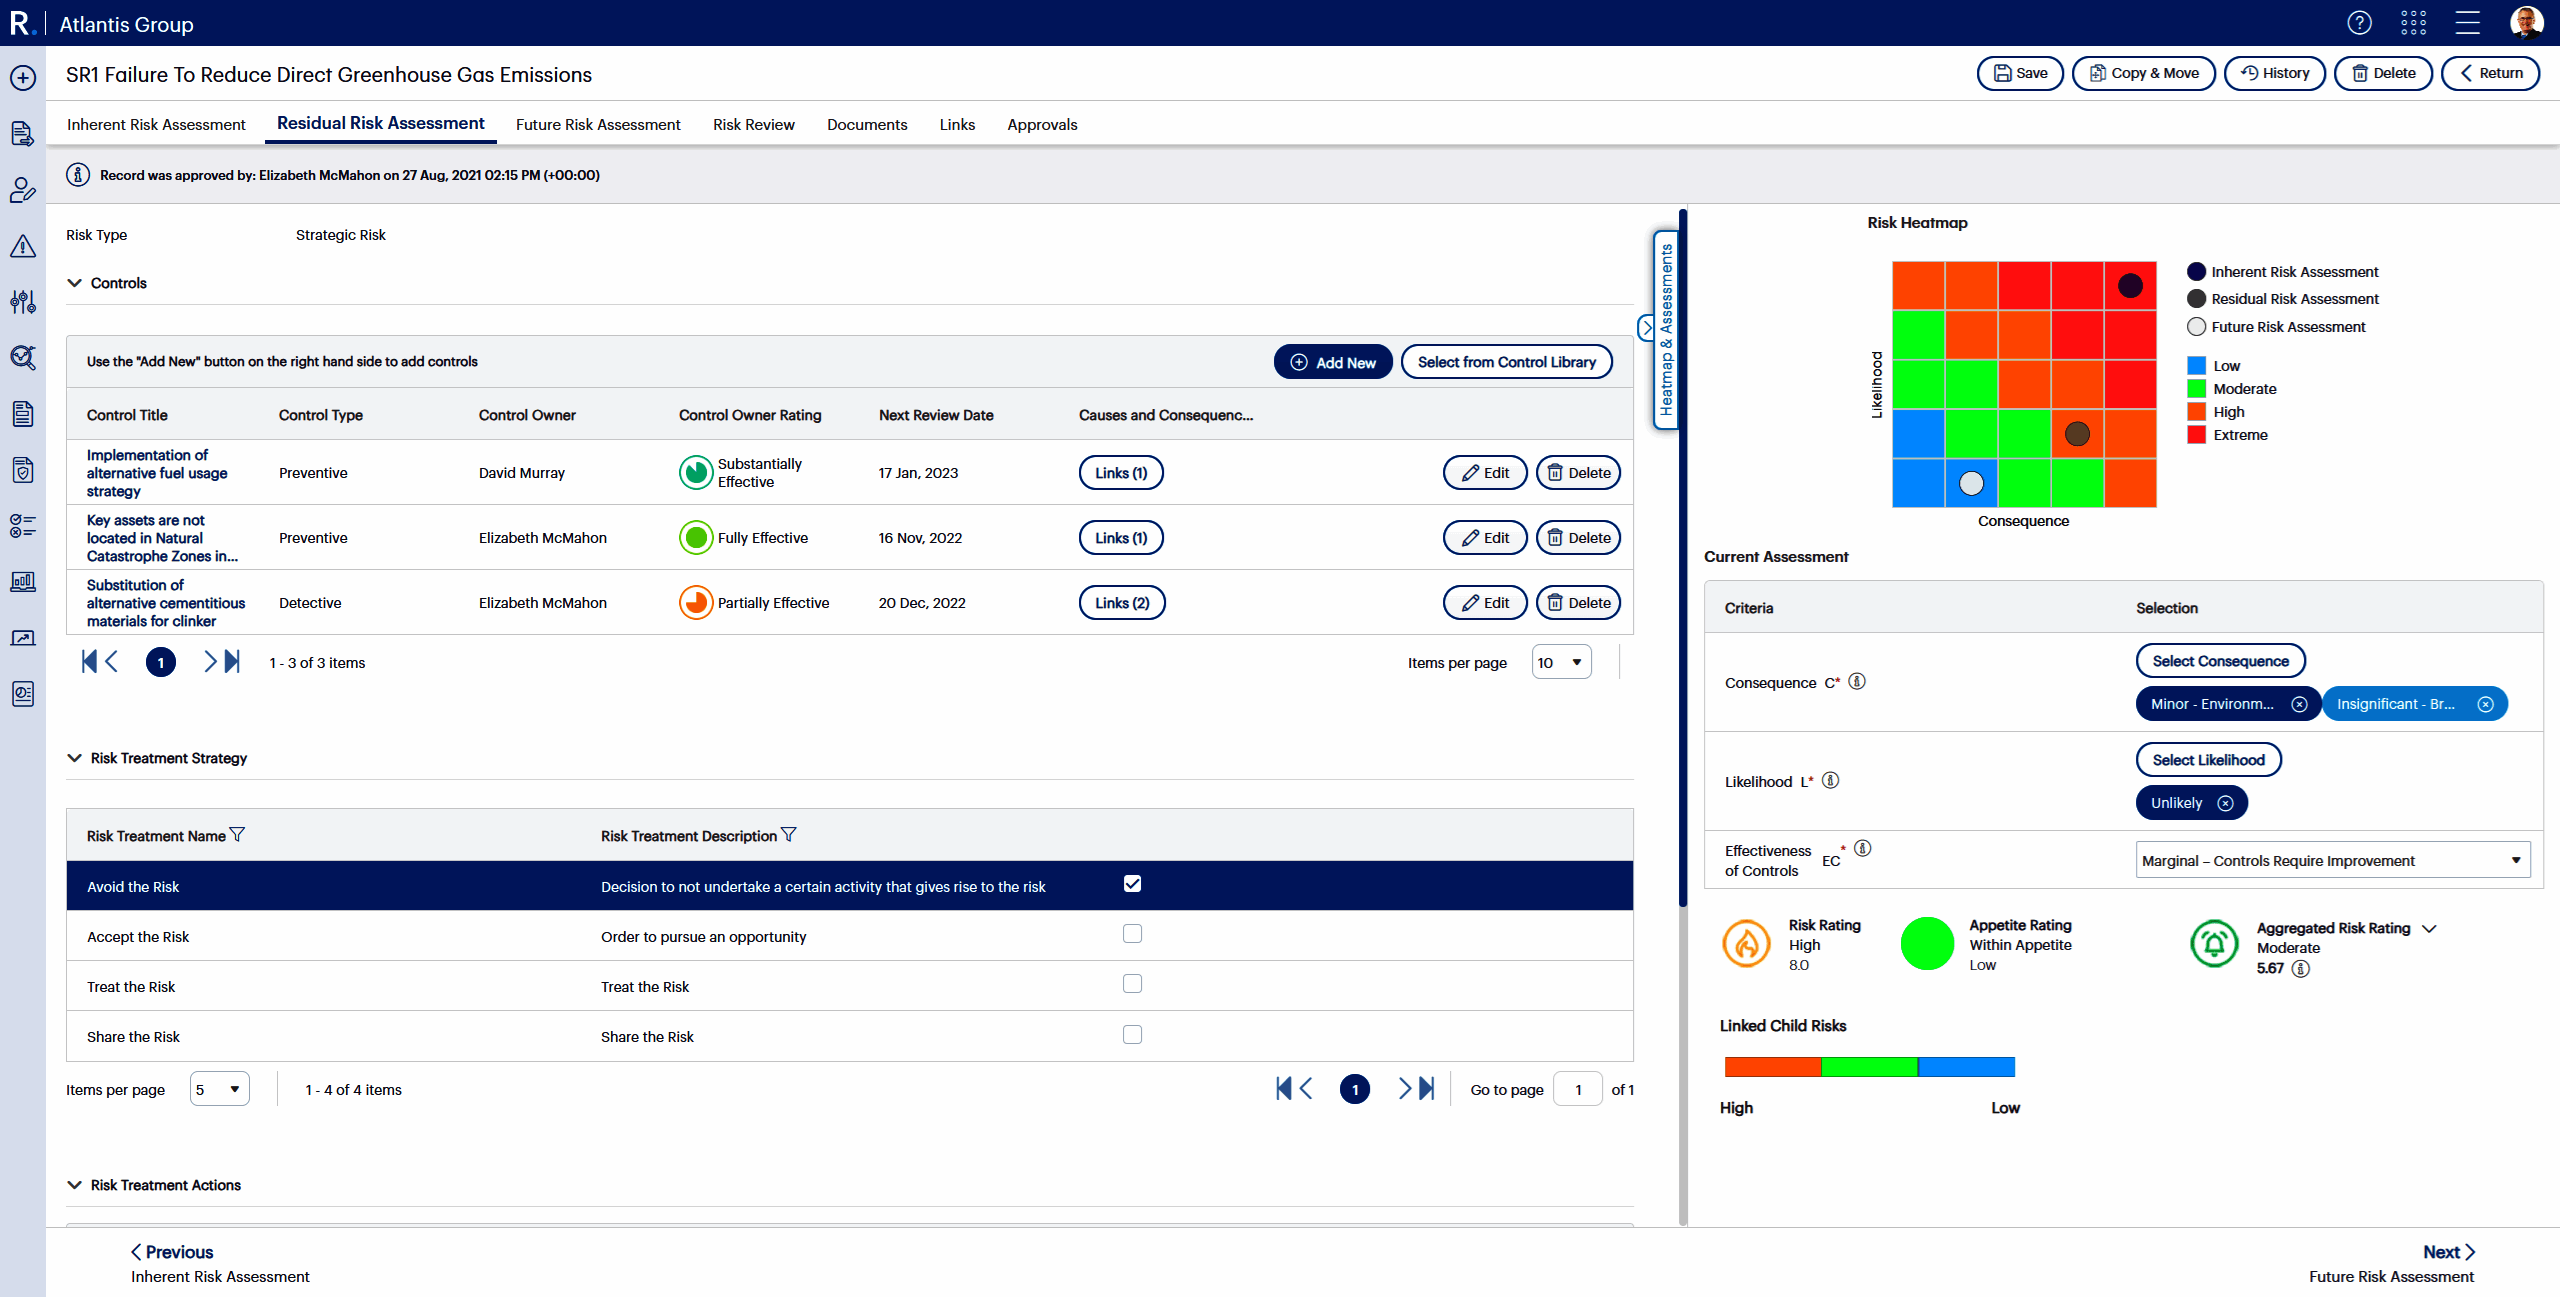Expand Aggregated Risk Rating chevron
This screenshot has height=1297, width=2560.
(x=2430, y=929)
